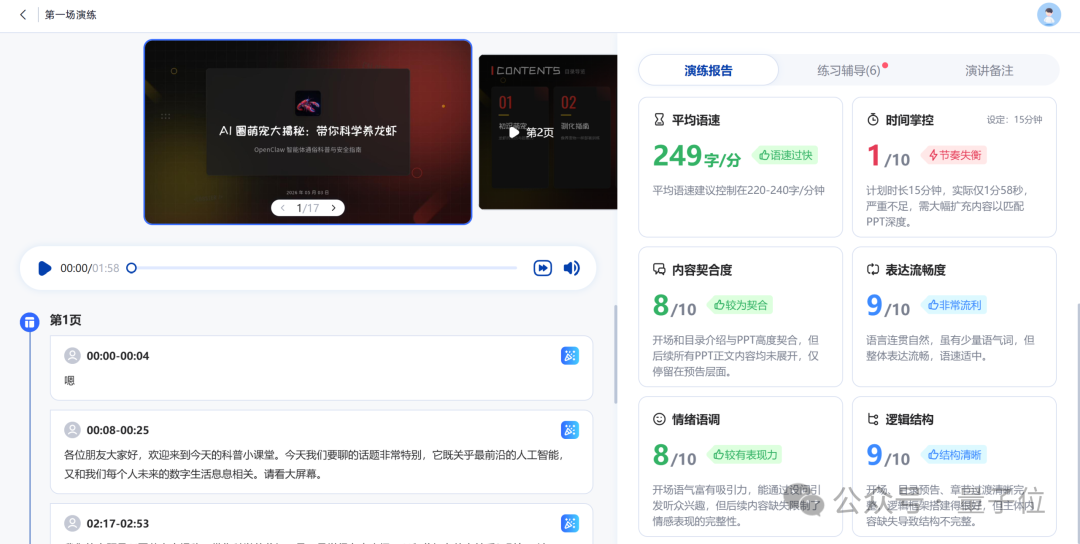Image resolution: width=1080 pixels, height=544 pixels.
Task: Go back using the top-left arrow
Action: click(23, 14)
